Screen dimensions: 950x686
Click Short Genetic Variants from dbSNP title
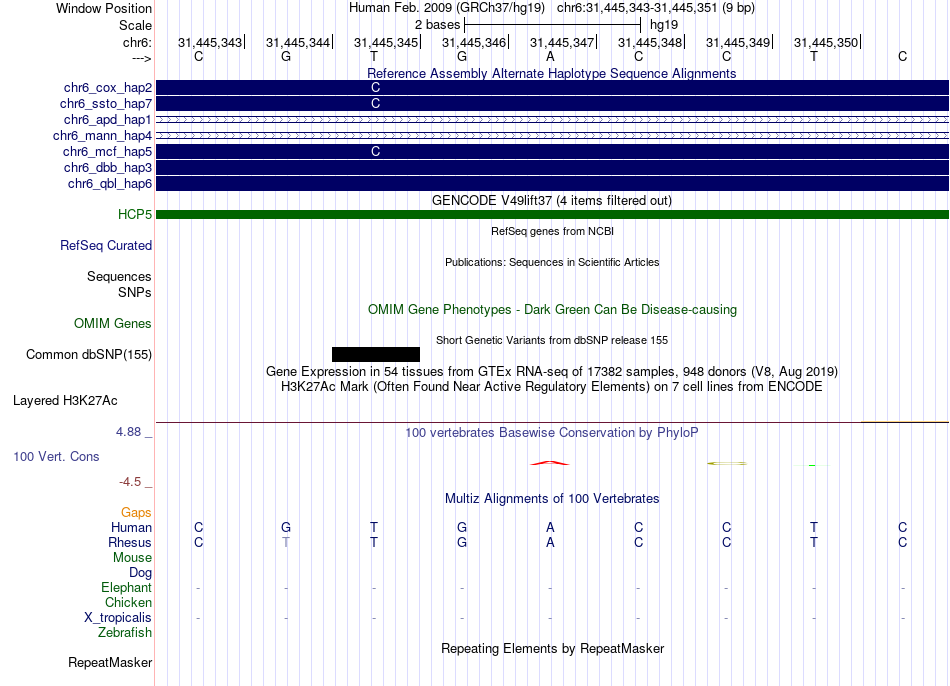(552, 341)
